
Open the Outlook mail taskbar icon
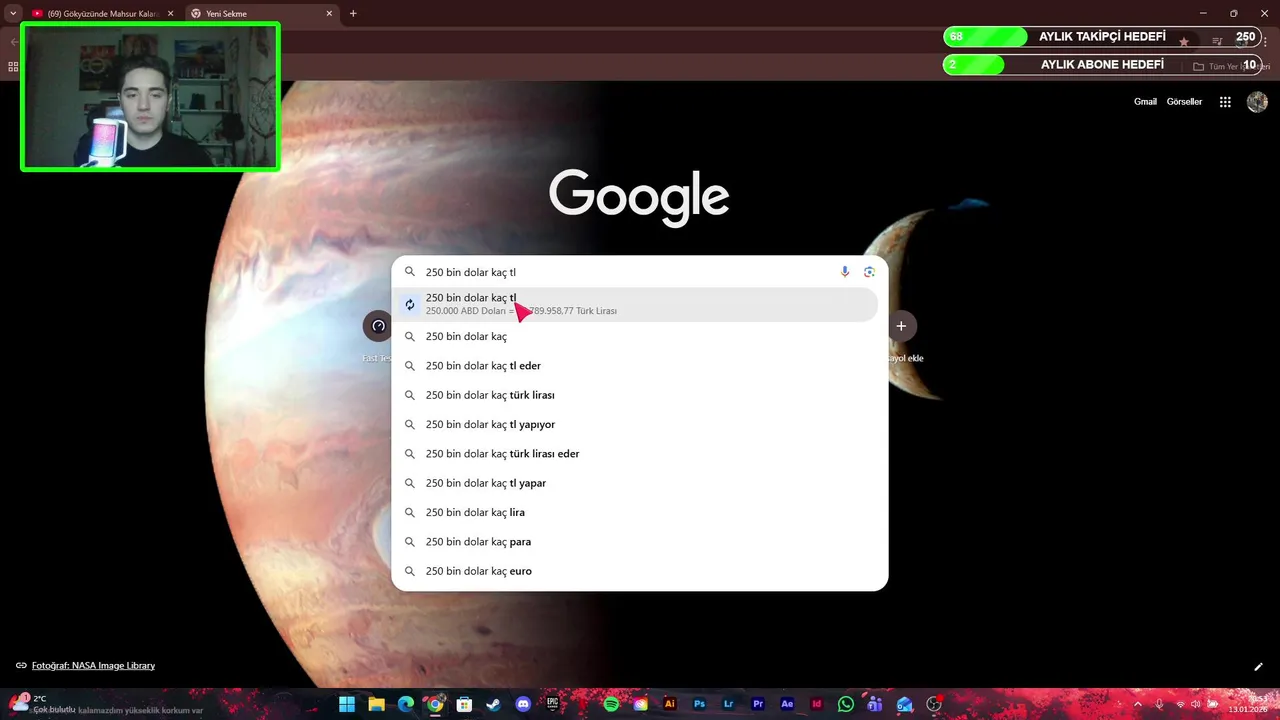[x=904, y=704]
